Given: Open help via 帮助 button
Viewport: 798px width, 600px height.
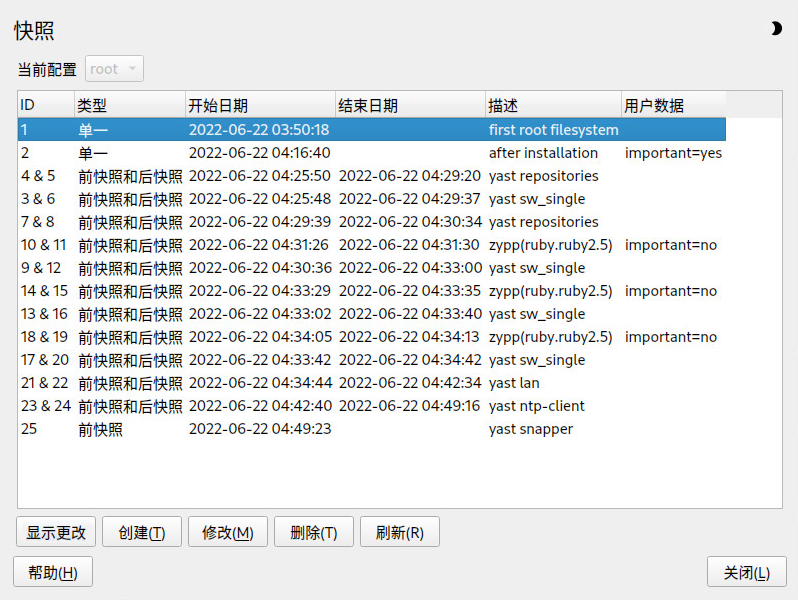Looking at the screenshot, I should click(52, 572).
